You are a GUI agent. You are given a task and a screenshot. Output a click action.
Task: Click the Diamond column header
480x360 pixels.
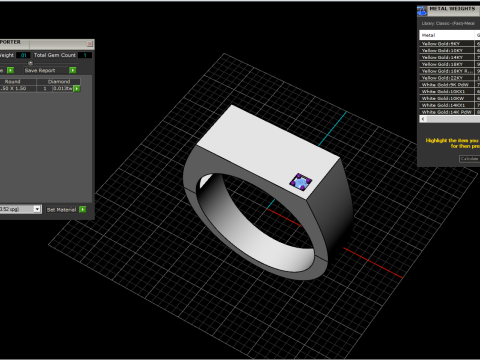(59, 82)
